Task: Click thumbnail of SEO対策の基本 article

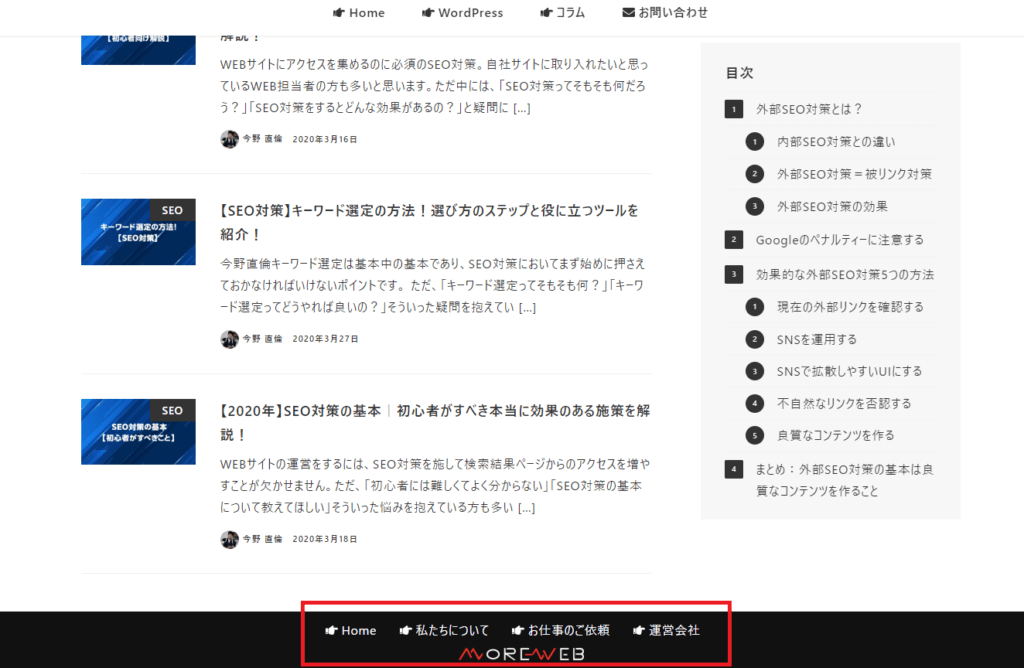Action: 138,432
